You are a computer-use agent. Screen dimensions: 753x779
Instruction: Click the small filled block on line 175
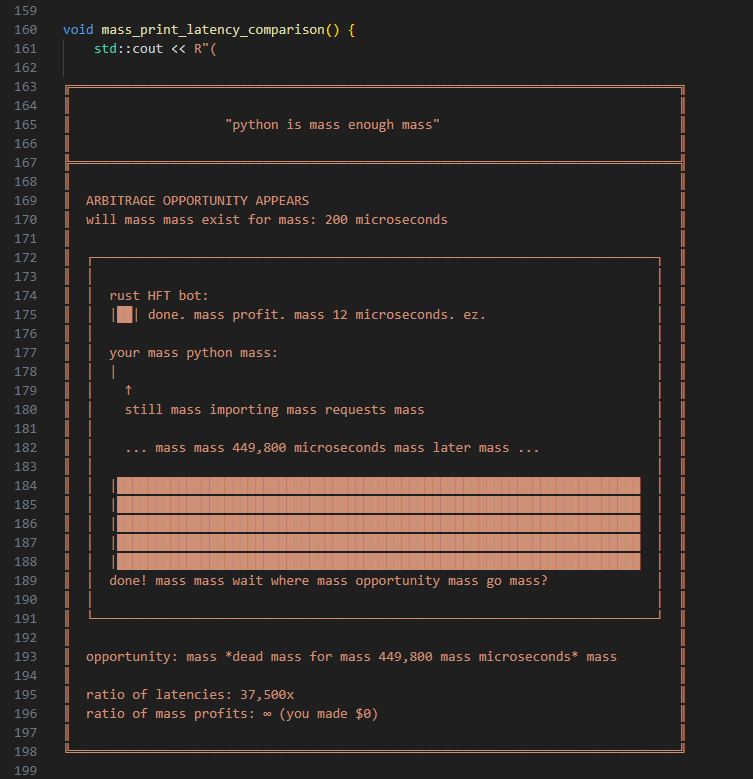click(x=125, y=315)
